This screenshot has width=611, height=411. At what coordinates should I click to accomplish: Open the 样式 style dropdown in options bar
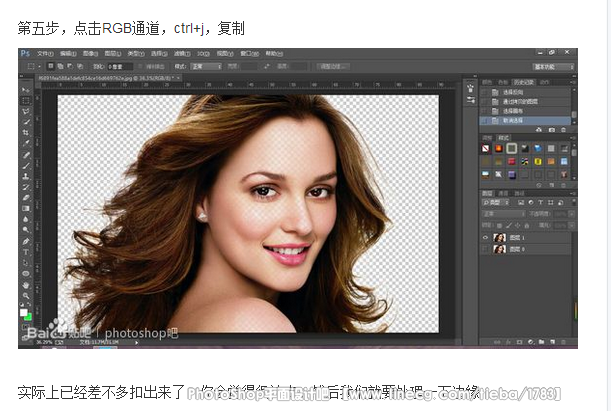206,67
